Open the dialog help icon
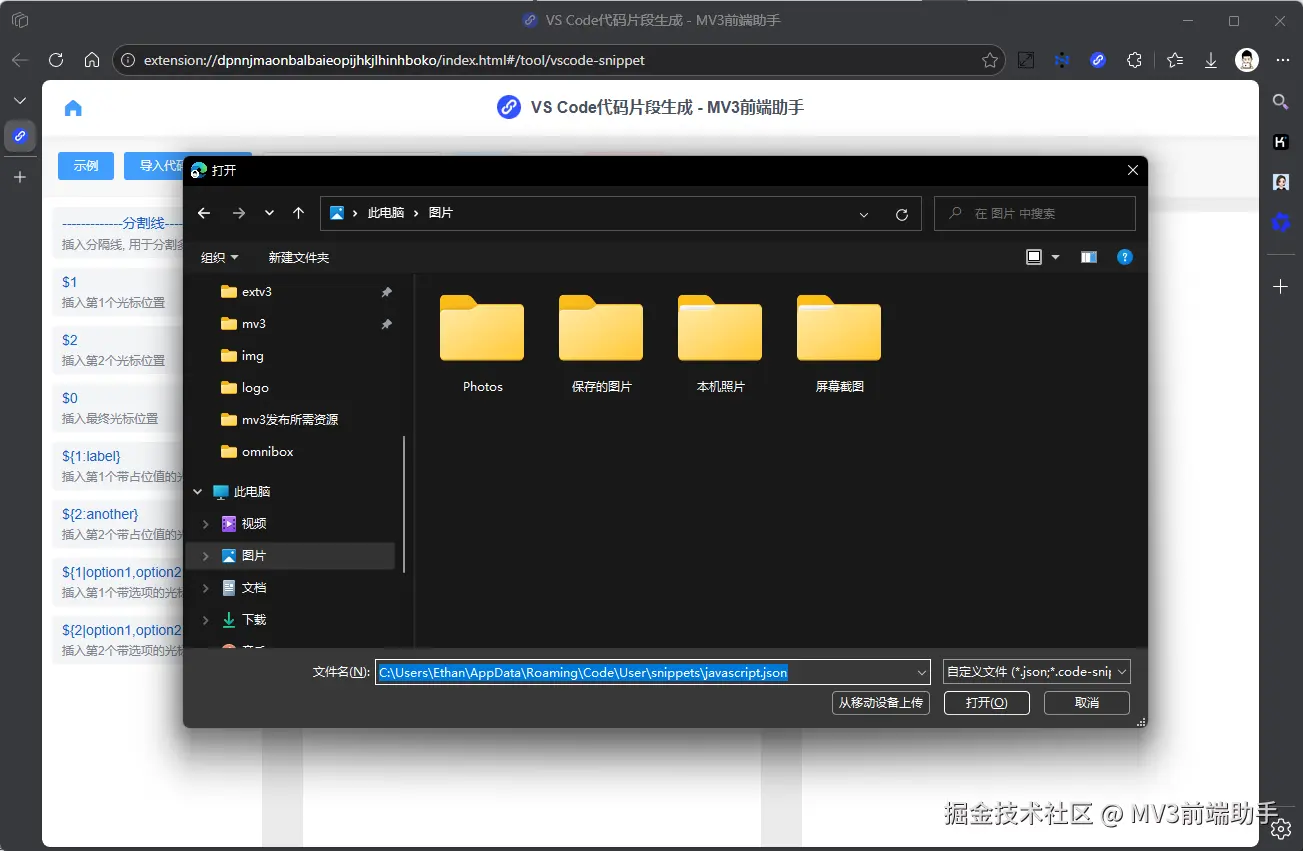 coord(1125,257)
